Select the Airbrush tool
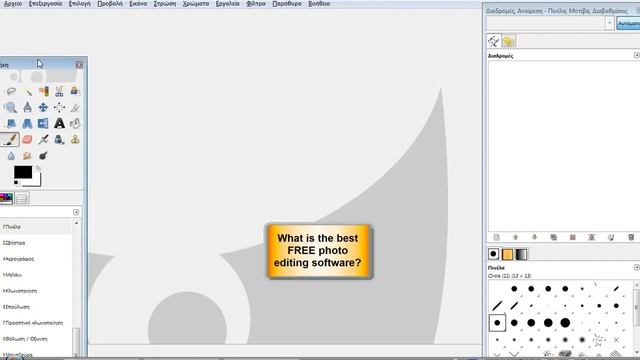Viewport: 640px width, 360px height. [43, 139]
